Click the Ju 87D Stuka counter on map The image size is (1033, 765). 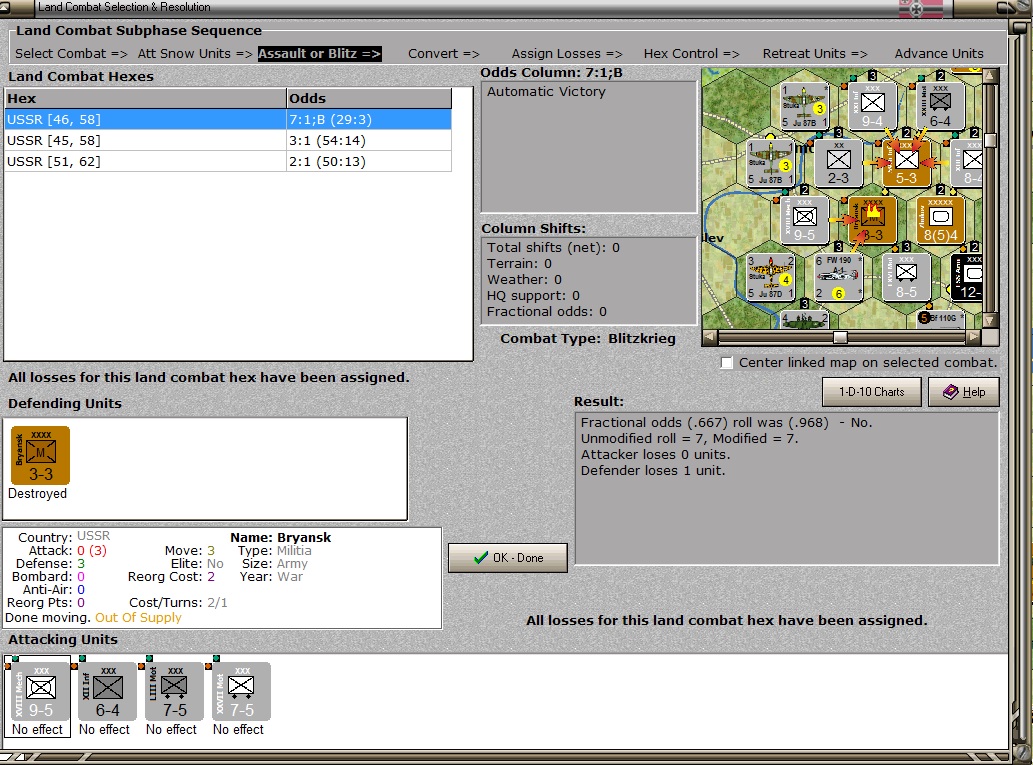click(x=769, y=276)
